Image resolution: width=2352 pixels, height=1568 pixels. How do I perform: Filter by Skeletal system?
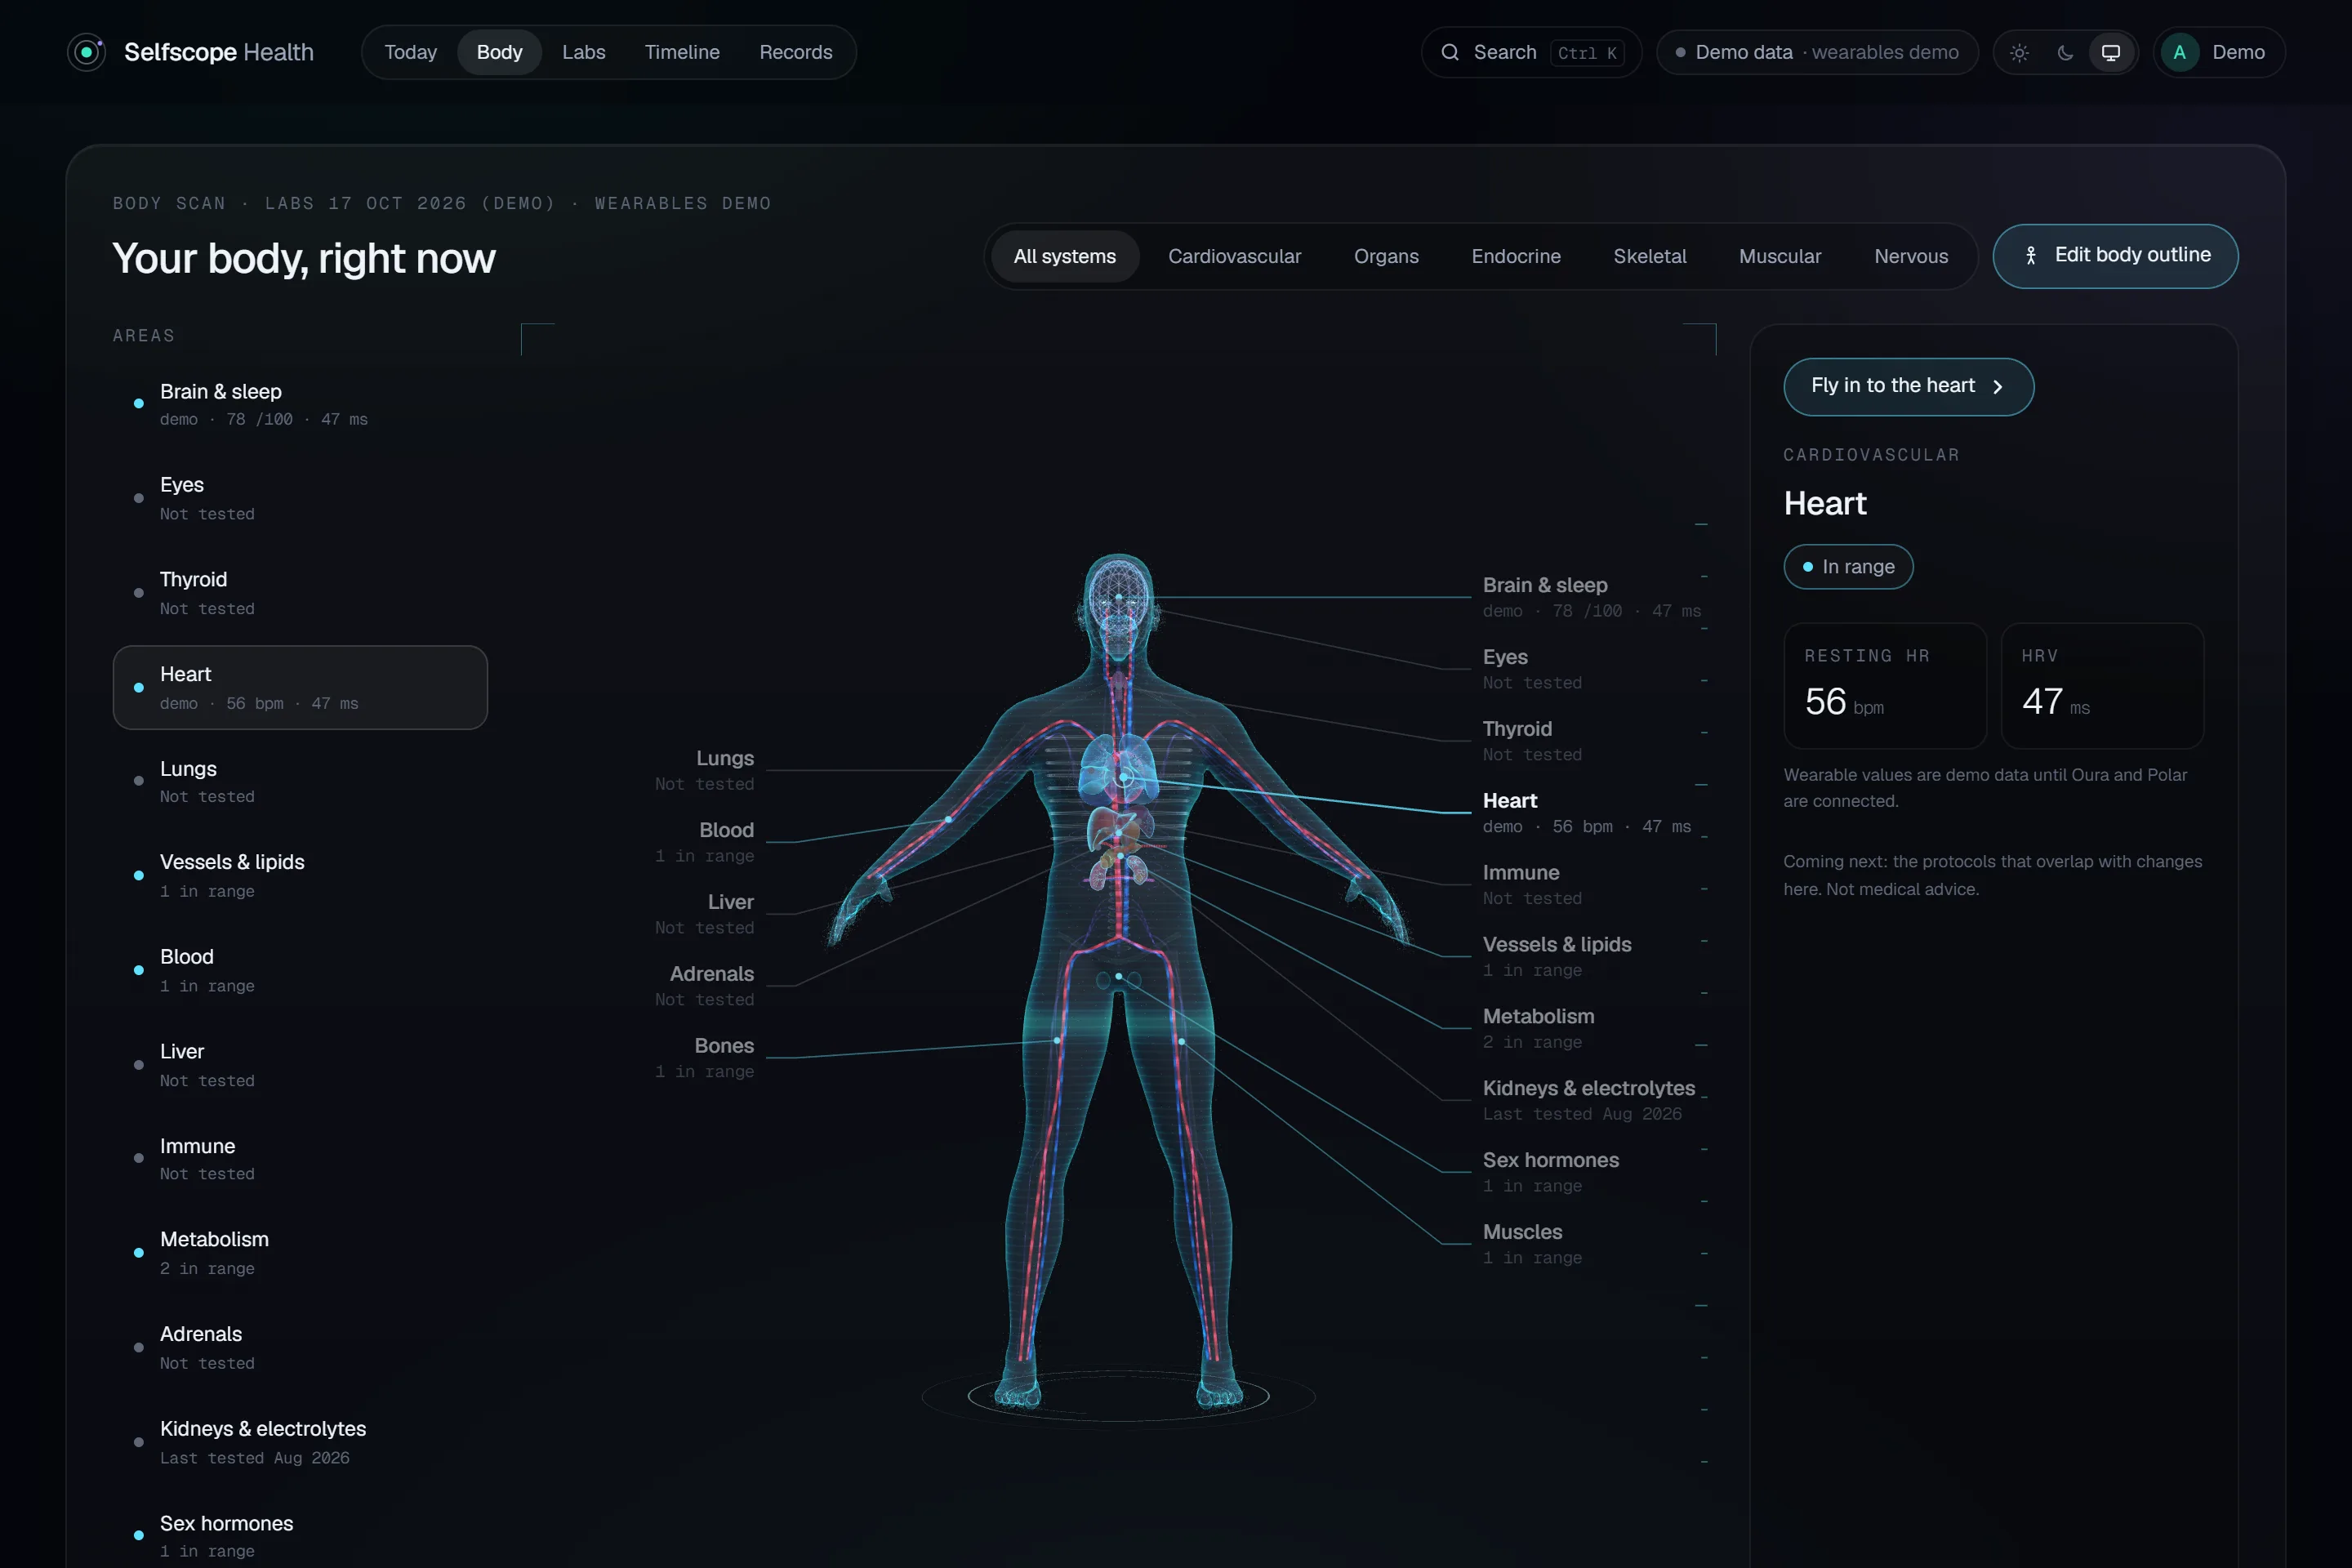[1649, 256]
